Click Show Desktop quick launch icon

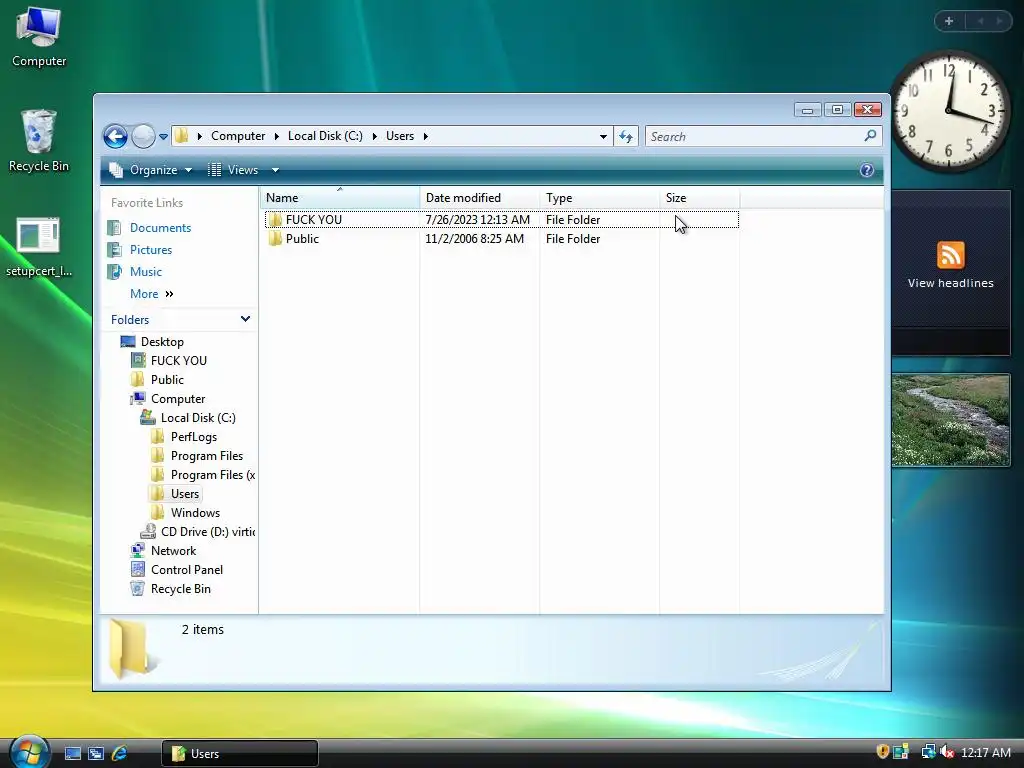(x=72, y=753)
